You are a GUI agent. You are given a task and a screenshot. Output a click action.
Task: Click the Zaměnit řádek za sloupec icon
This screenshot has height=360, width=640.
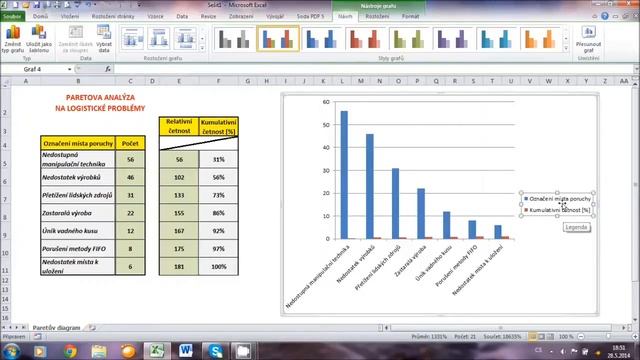76,39
